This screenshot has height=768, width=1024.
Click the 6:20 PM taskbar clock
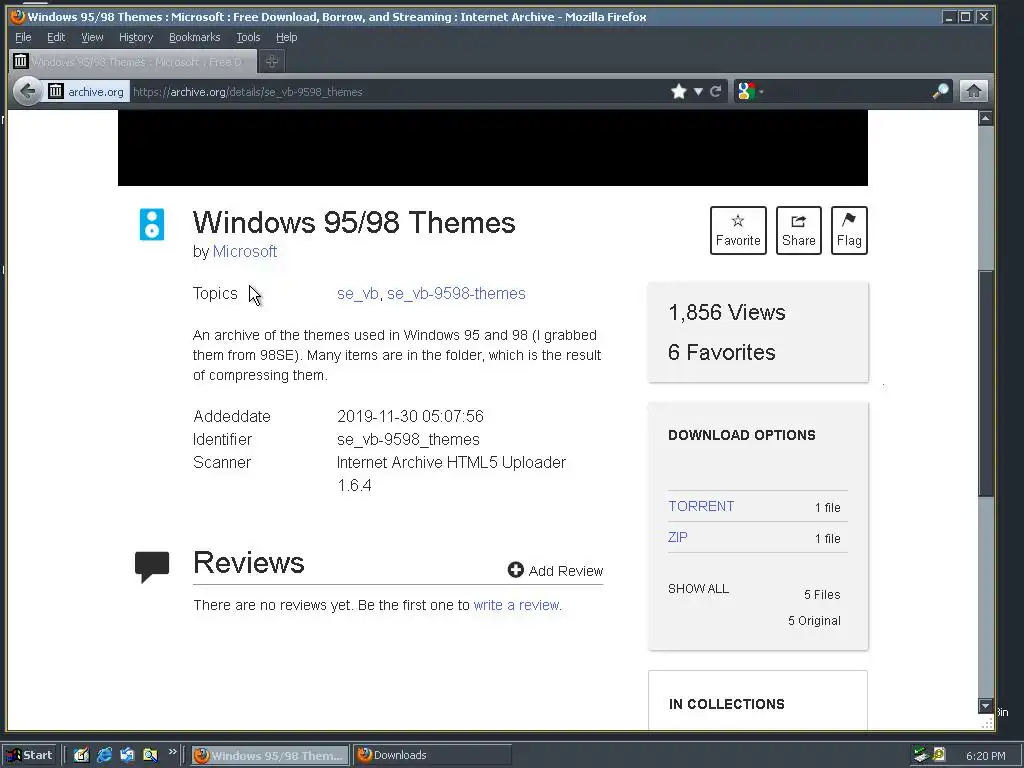(x=985, y=756)
